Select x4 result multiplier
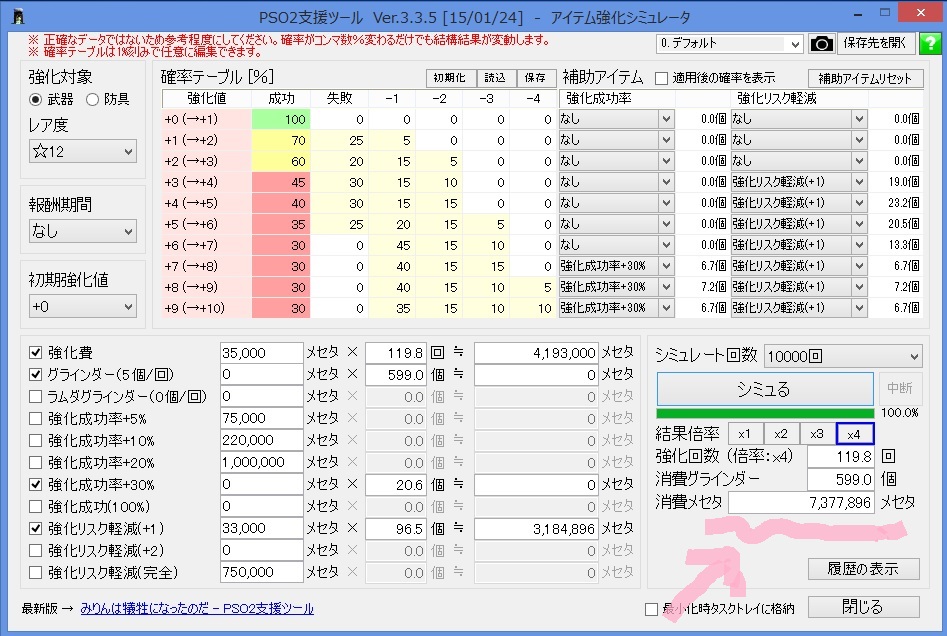Image resolution: width=947 pixels, height=636 pixels. click(x=855, y=434)
